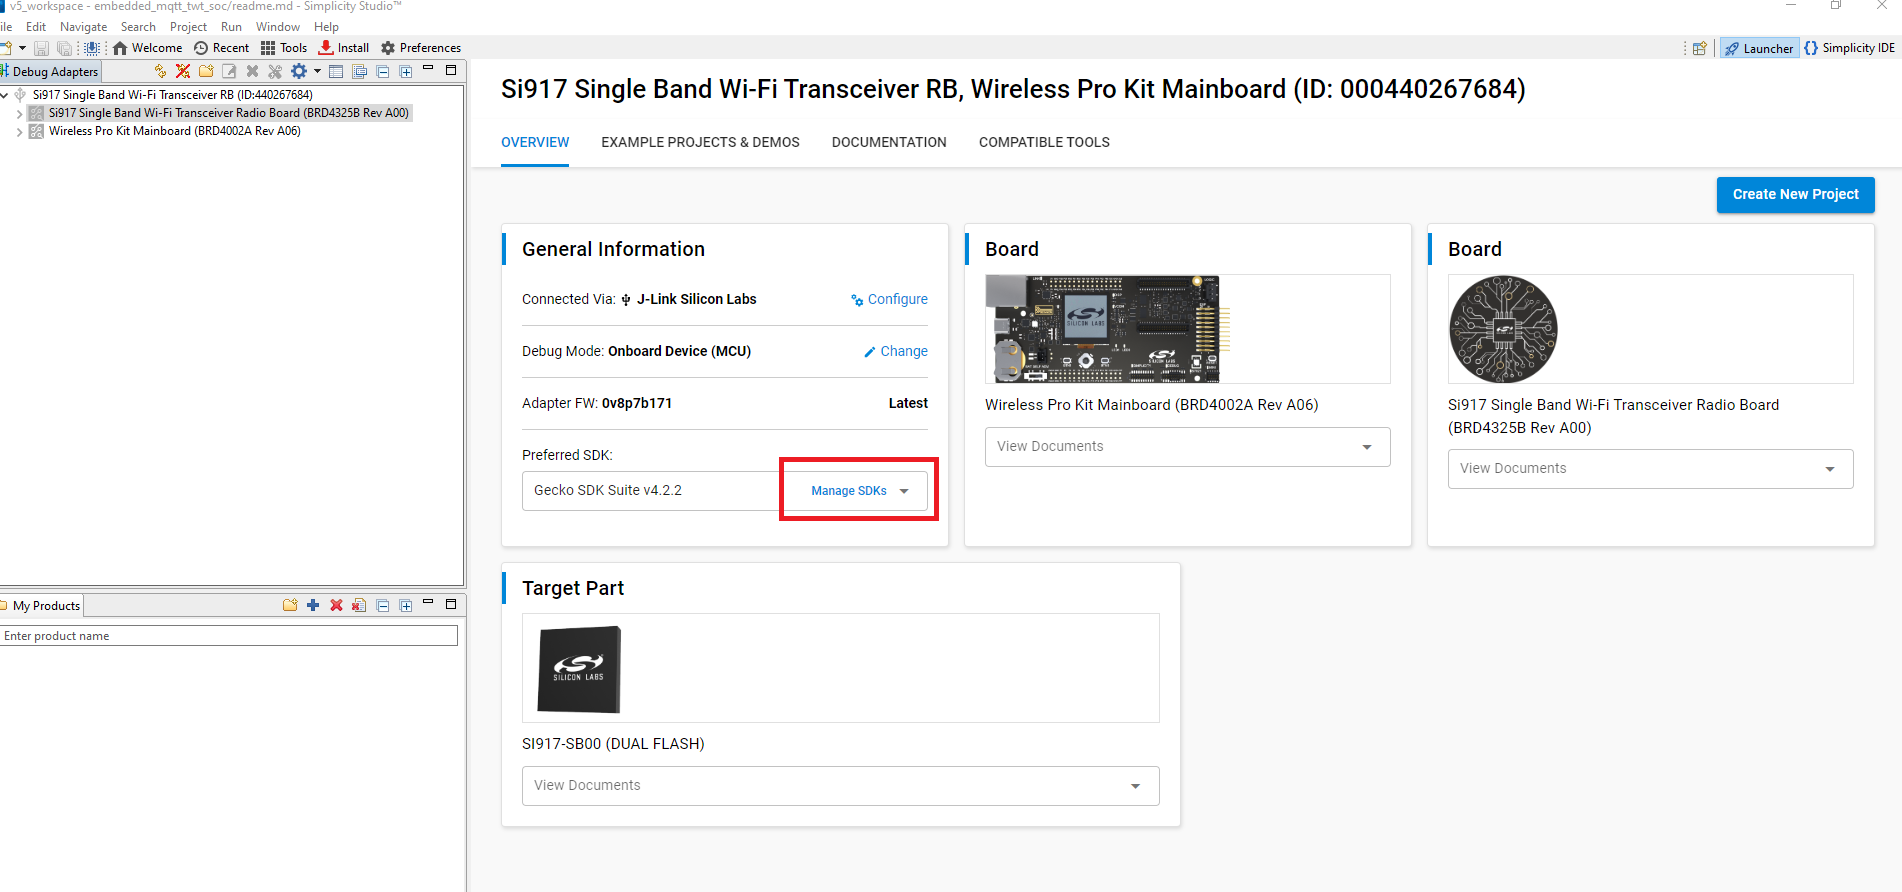Click the Enter product name field
The image size is (1902, 892).
229,636
